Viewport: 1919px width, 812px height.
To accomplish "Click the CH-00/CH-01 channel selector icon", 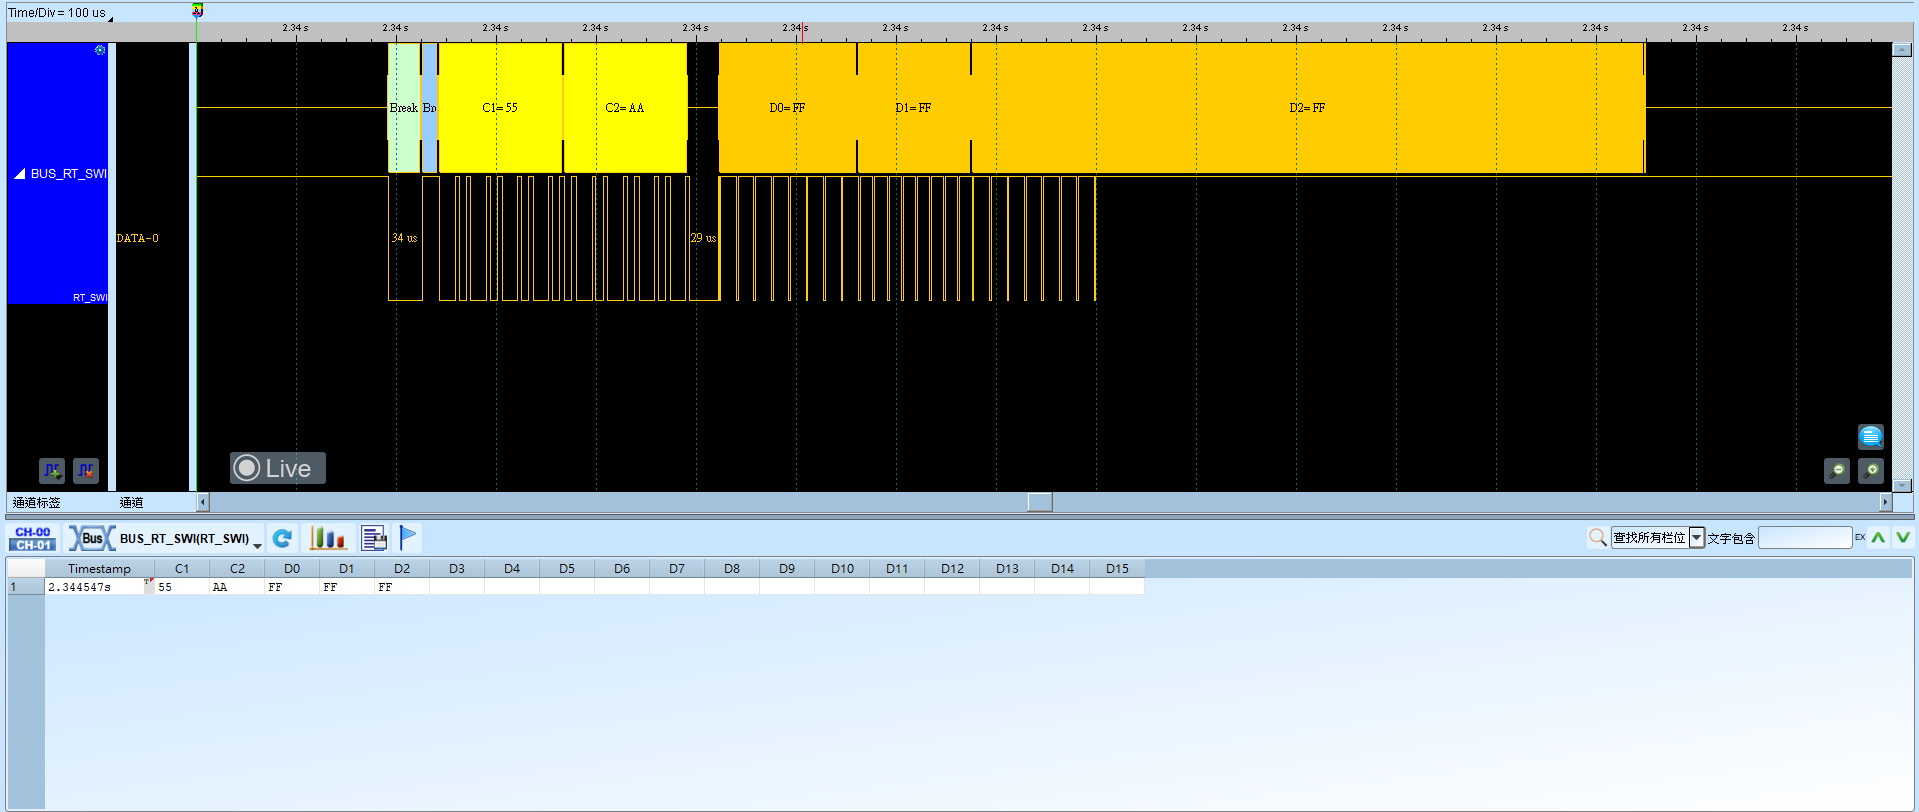I will (x=33, y=538).
